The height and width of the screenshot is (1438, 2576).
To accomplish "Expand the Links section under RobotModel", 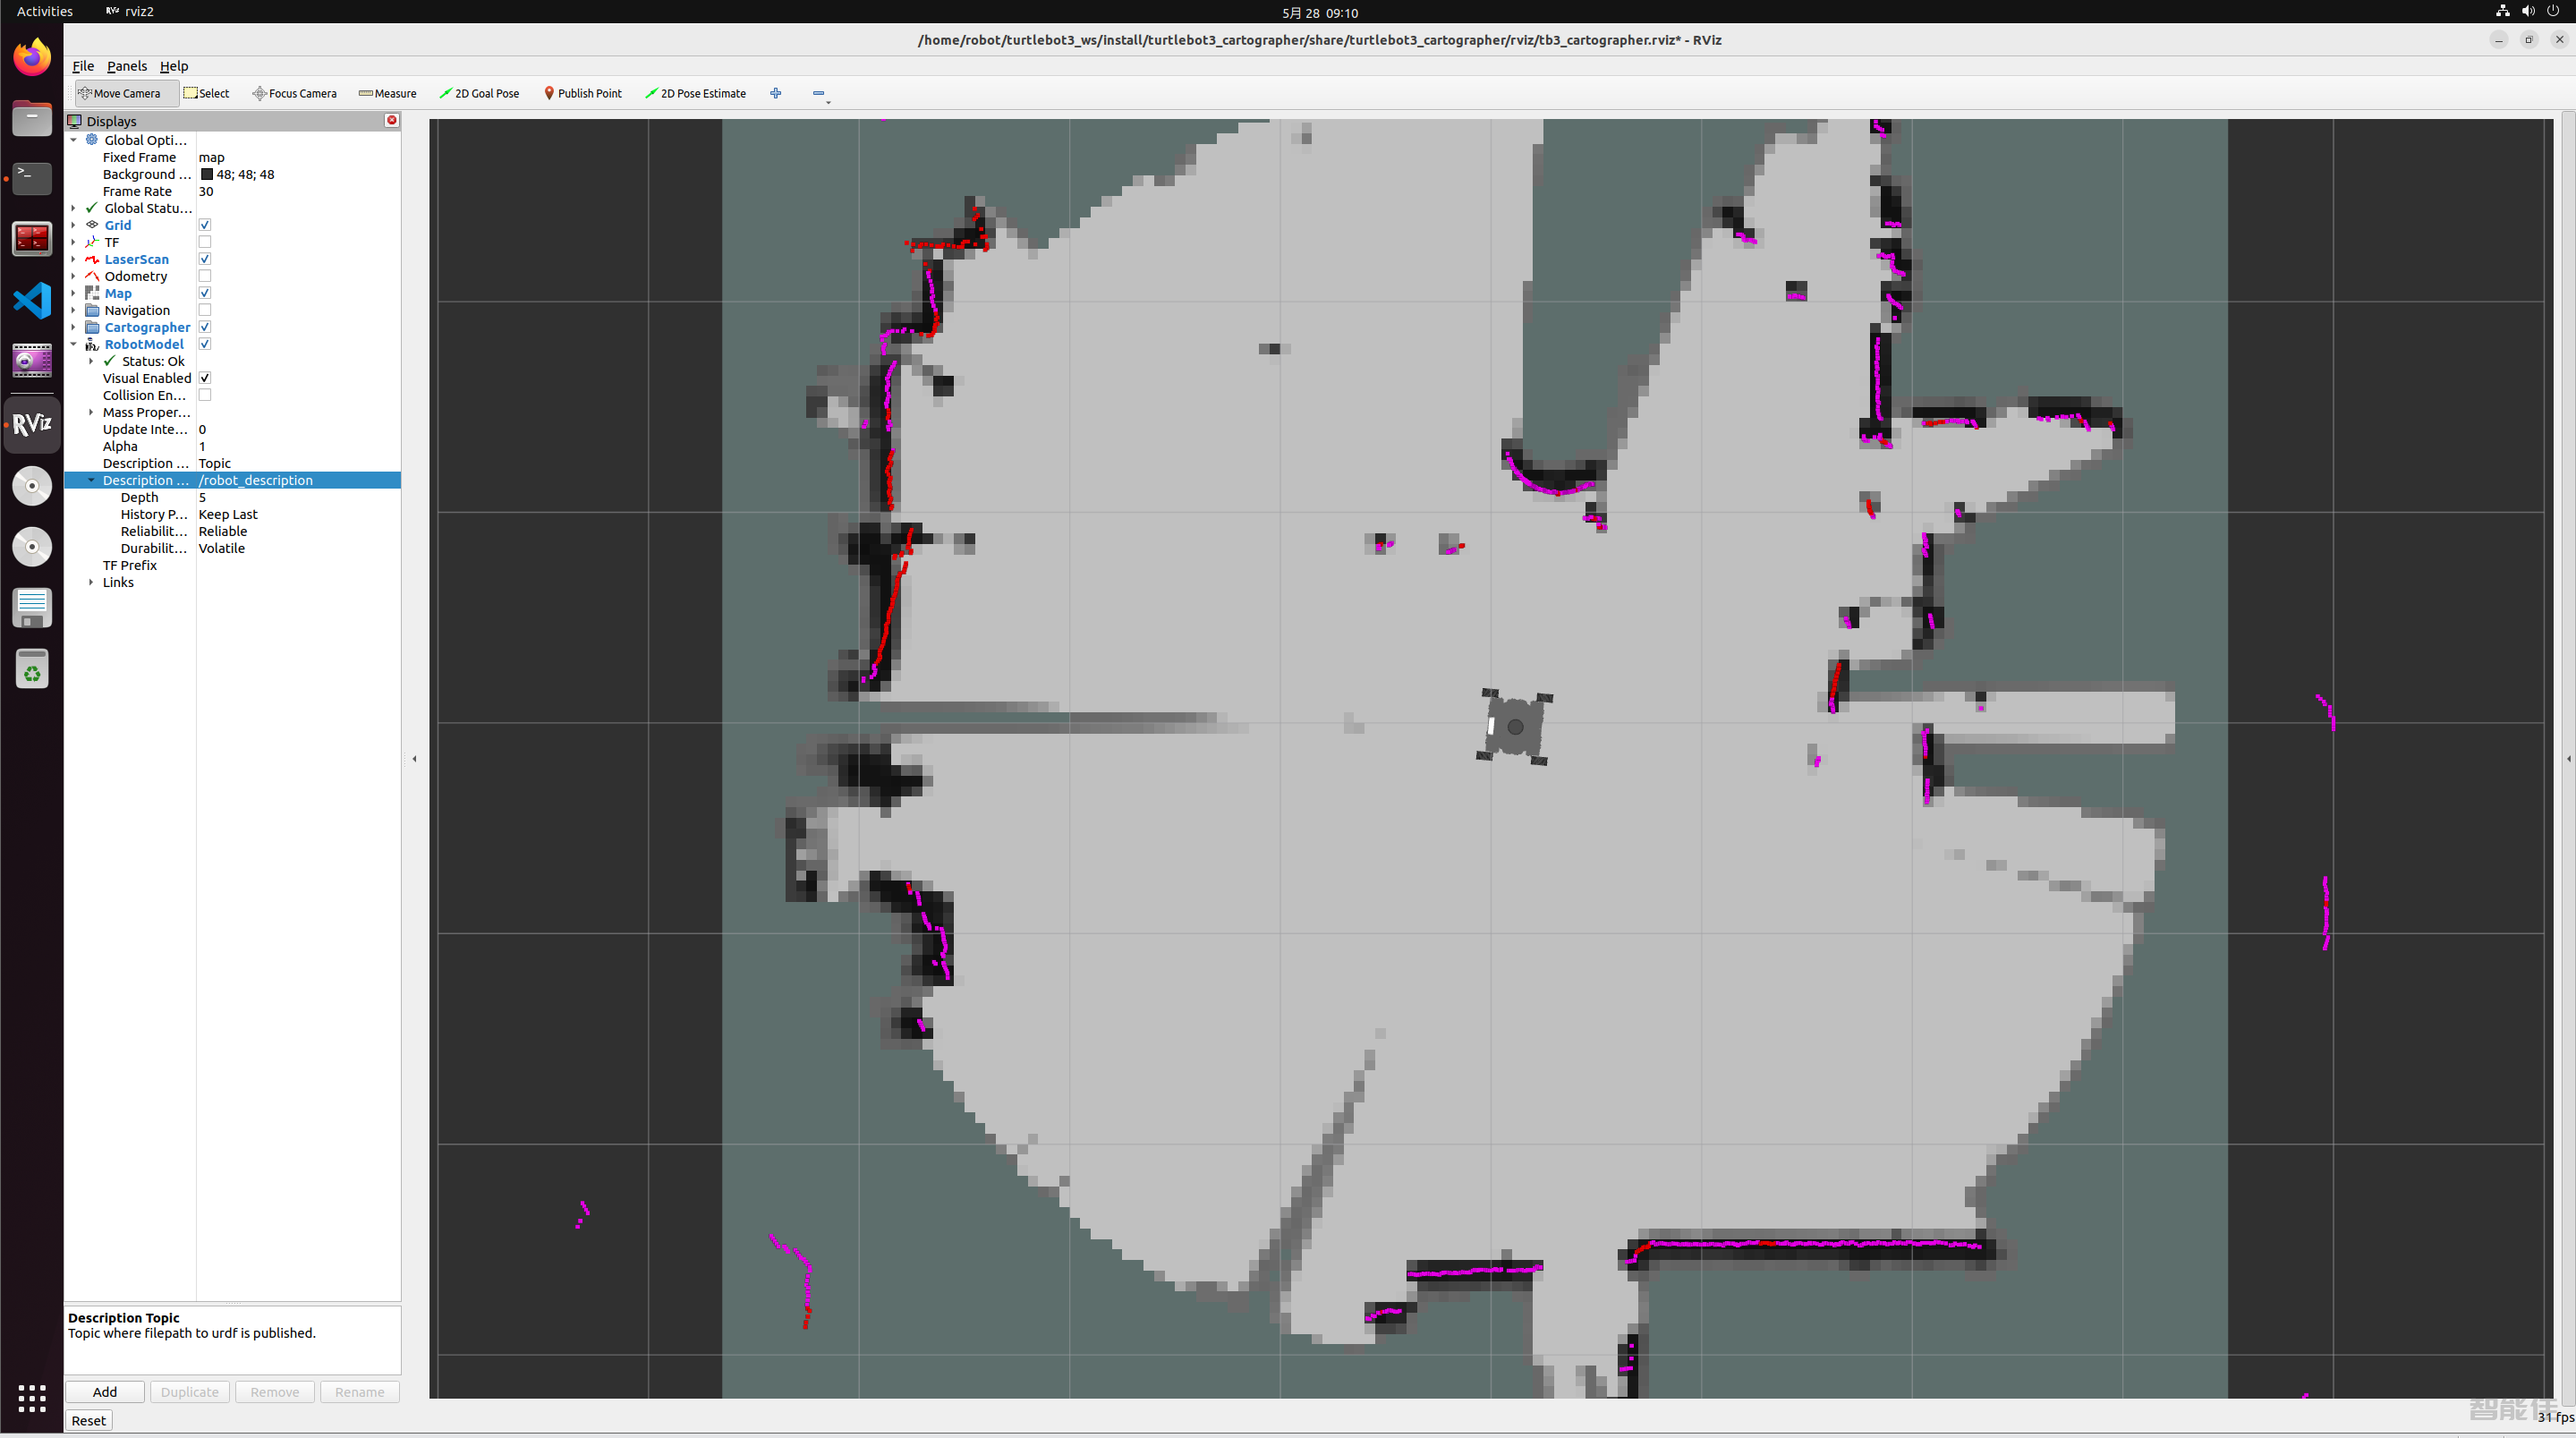I will point(90,582).
